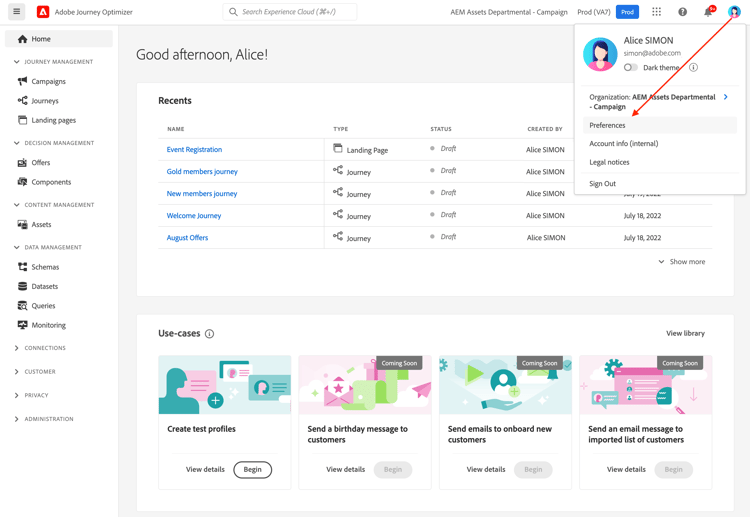Go to Campaigns in the sidebar
This screenshot has height=517, width=750.
(x=48, y=81)
